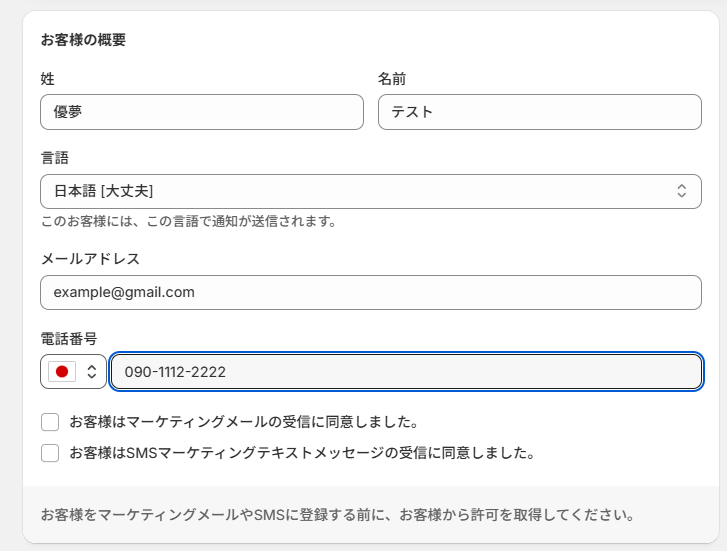The image size is (727, 551).
Task: Click the phone number field 090-1112-2222
Action: (406, 372)
